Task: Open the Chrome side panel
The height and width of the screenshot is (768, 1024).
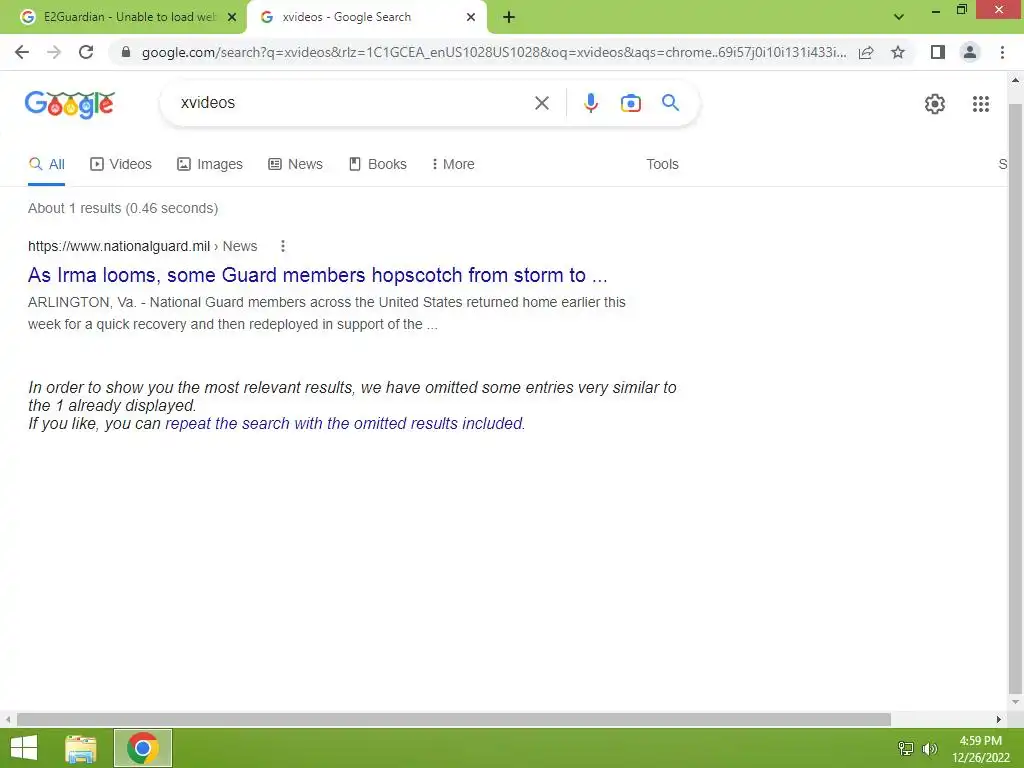Action: pos(938,52)
